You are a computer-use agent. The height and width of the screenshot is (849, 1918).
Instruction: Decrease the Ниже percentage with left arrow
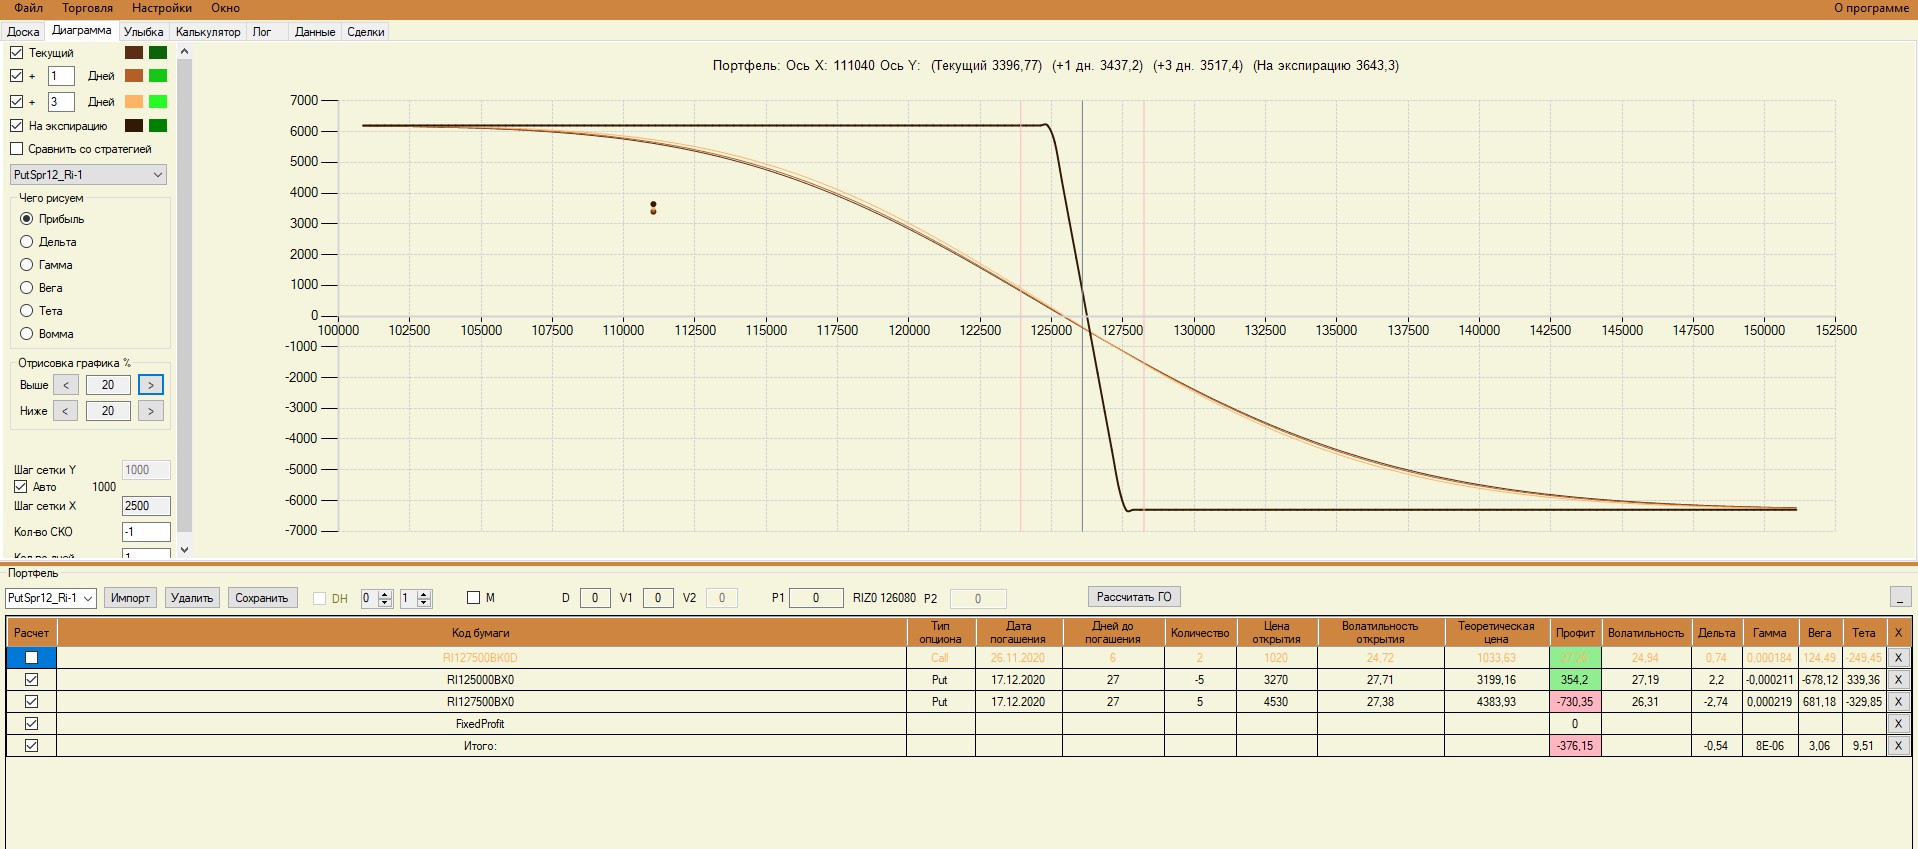66,411
